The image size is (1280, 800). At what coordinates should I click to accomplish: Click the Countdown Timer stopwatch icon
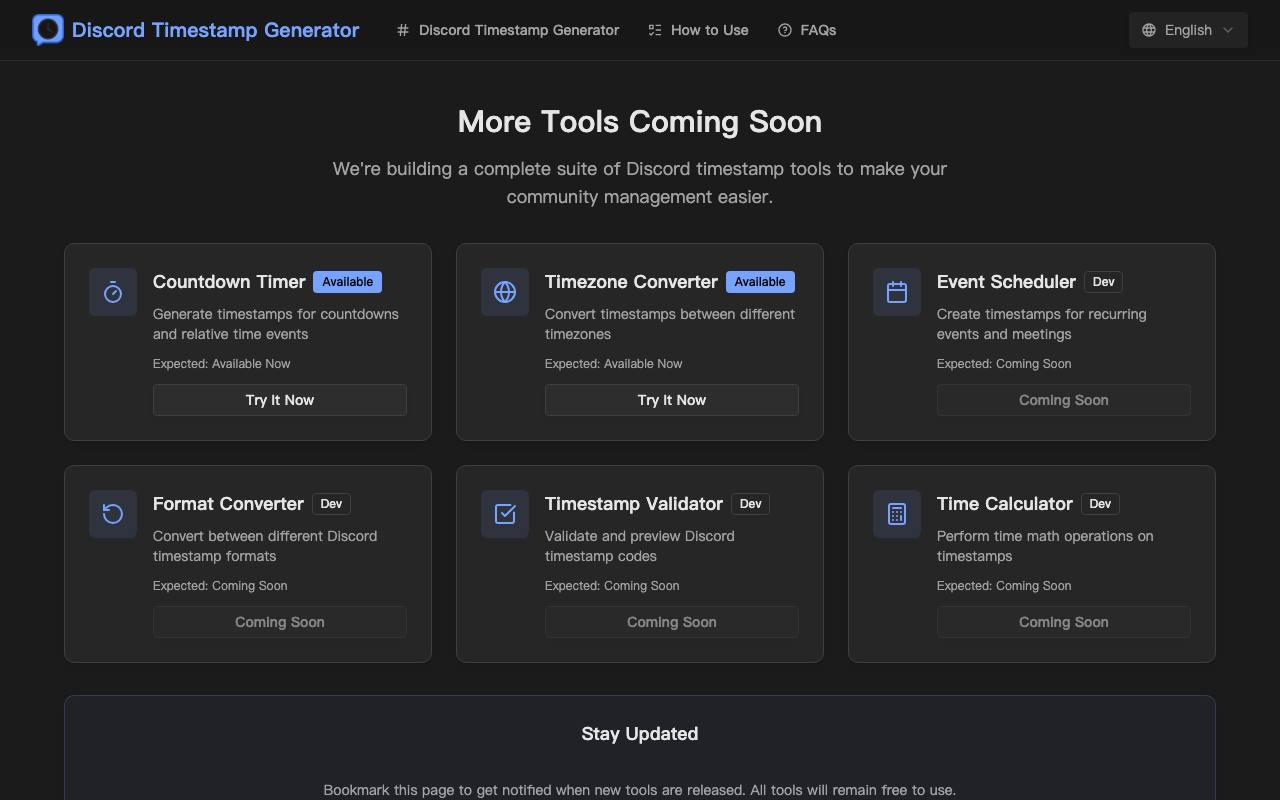[x=113, y=292]
